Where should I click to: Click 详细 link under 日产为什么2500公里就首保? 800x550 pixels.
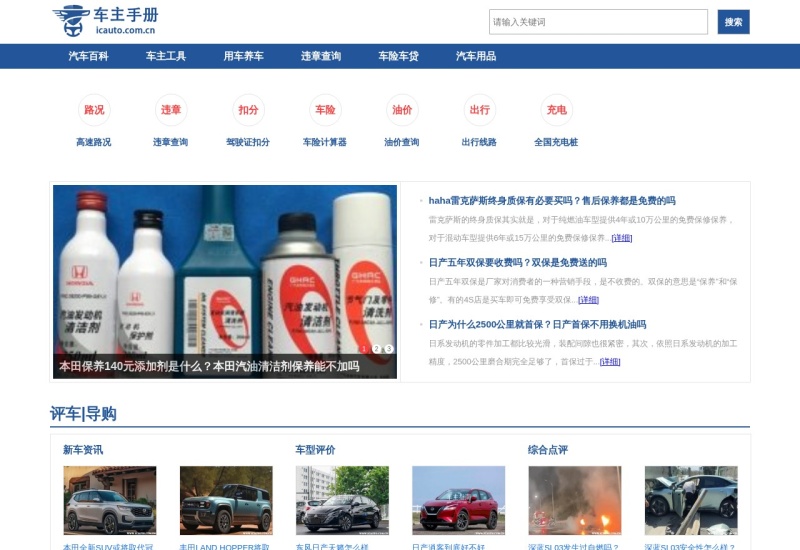pyautogui.click(x=610, y=361)
